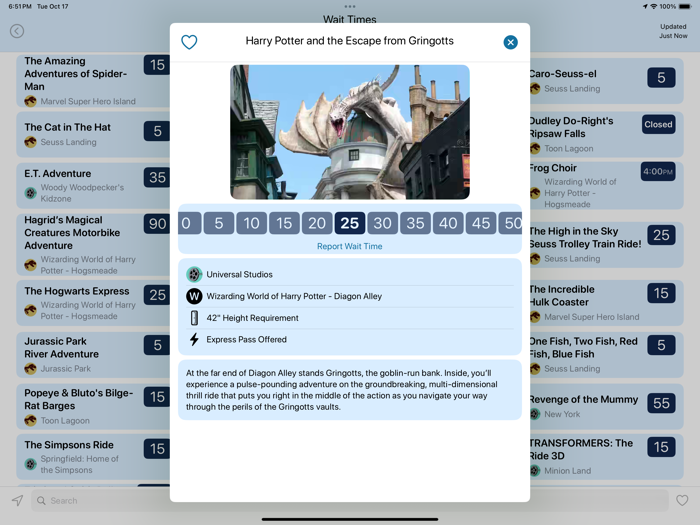
Task: Open favorites with the bottom-right heart icon
Action: coord(682,500)
